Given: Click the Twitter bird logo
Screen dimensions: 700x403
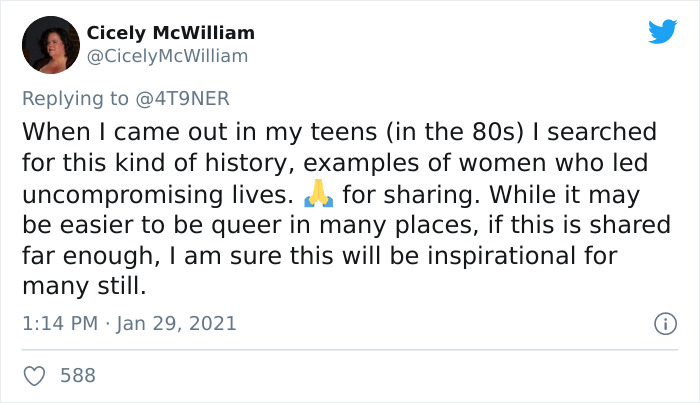Looking at the screenshot, I should (x=662, y=32).
